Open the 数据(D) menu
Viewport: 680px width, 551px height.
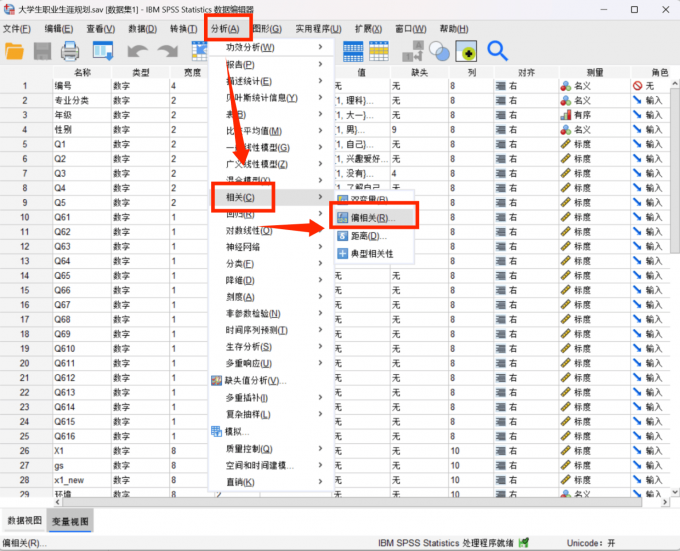point(143,29)
